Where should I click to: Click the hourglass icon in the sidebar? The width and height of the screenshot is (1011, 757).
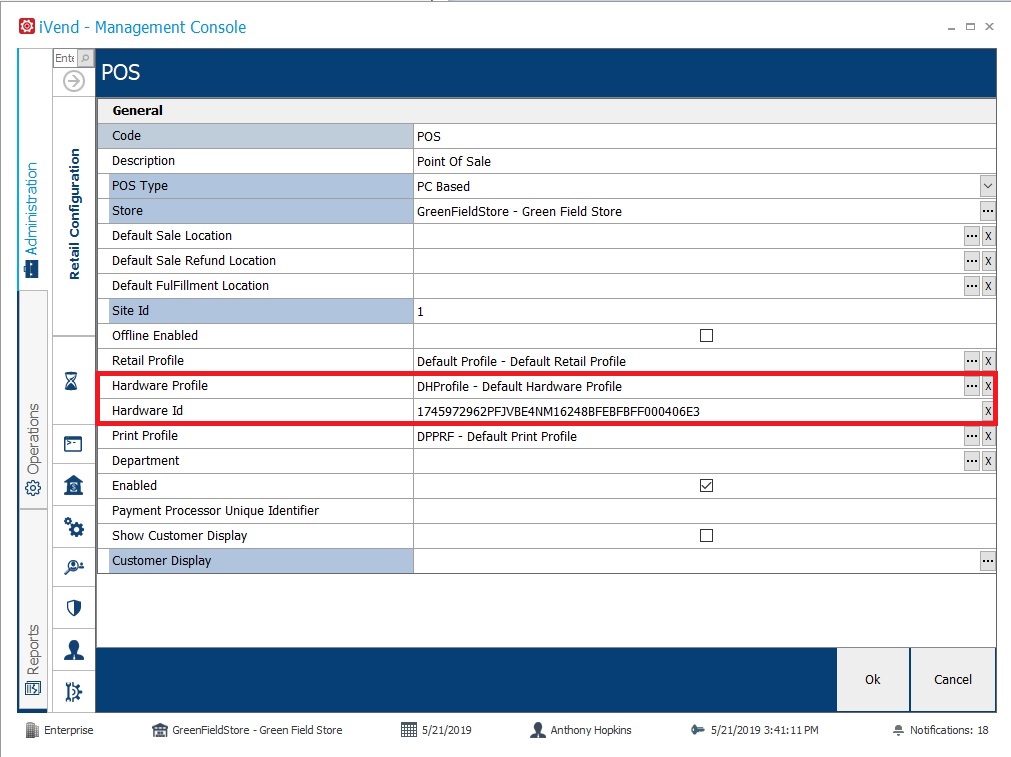pyautogui.click(x=72, y=381)
